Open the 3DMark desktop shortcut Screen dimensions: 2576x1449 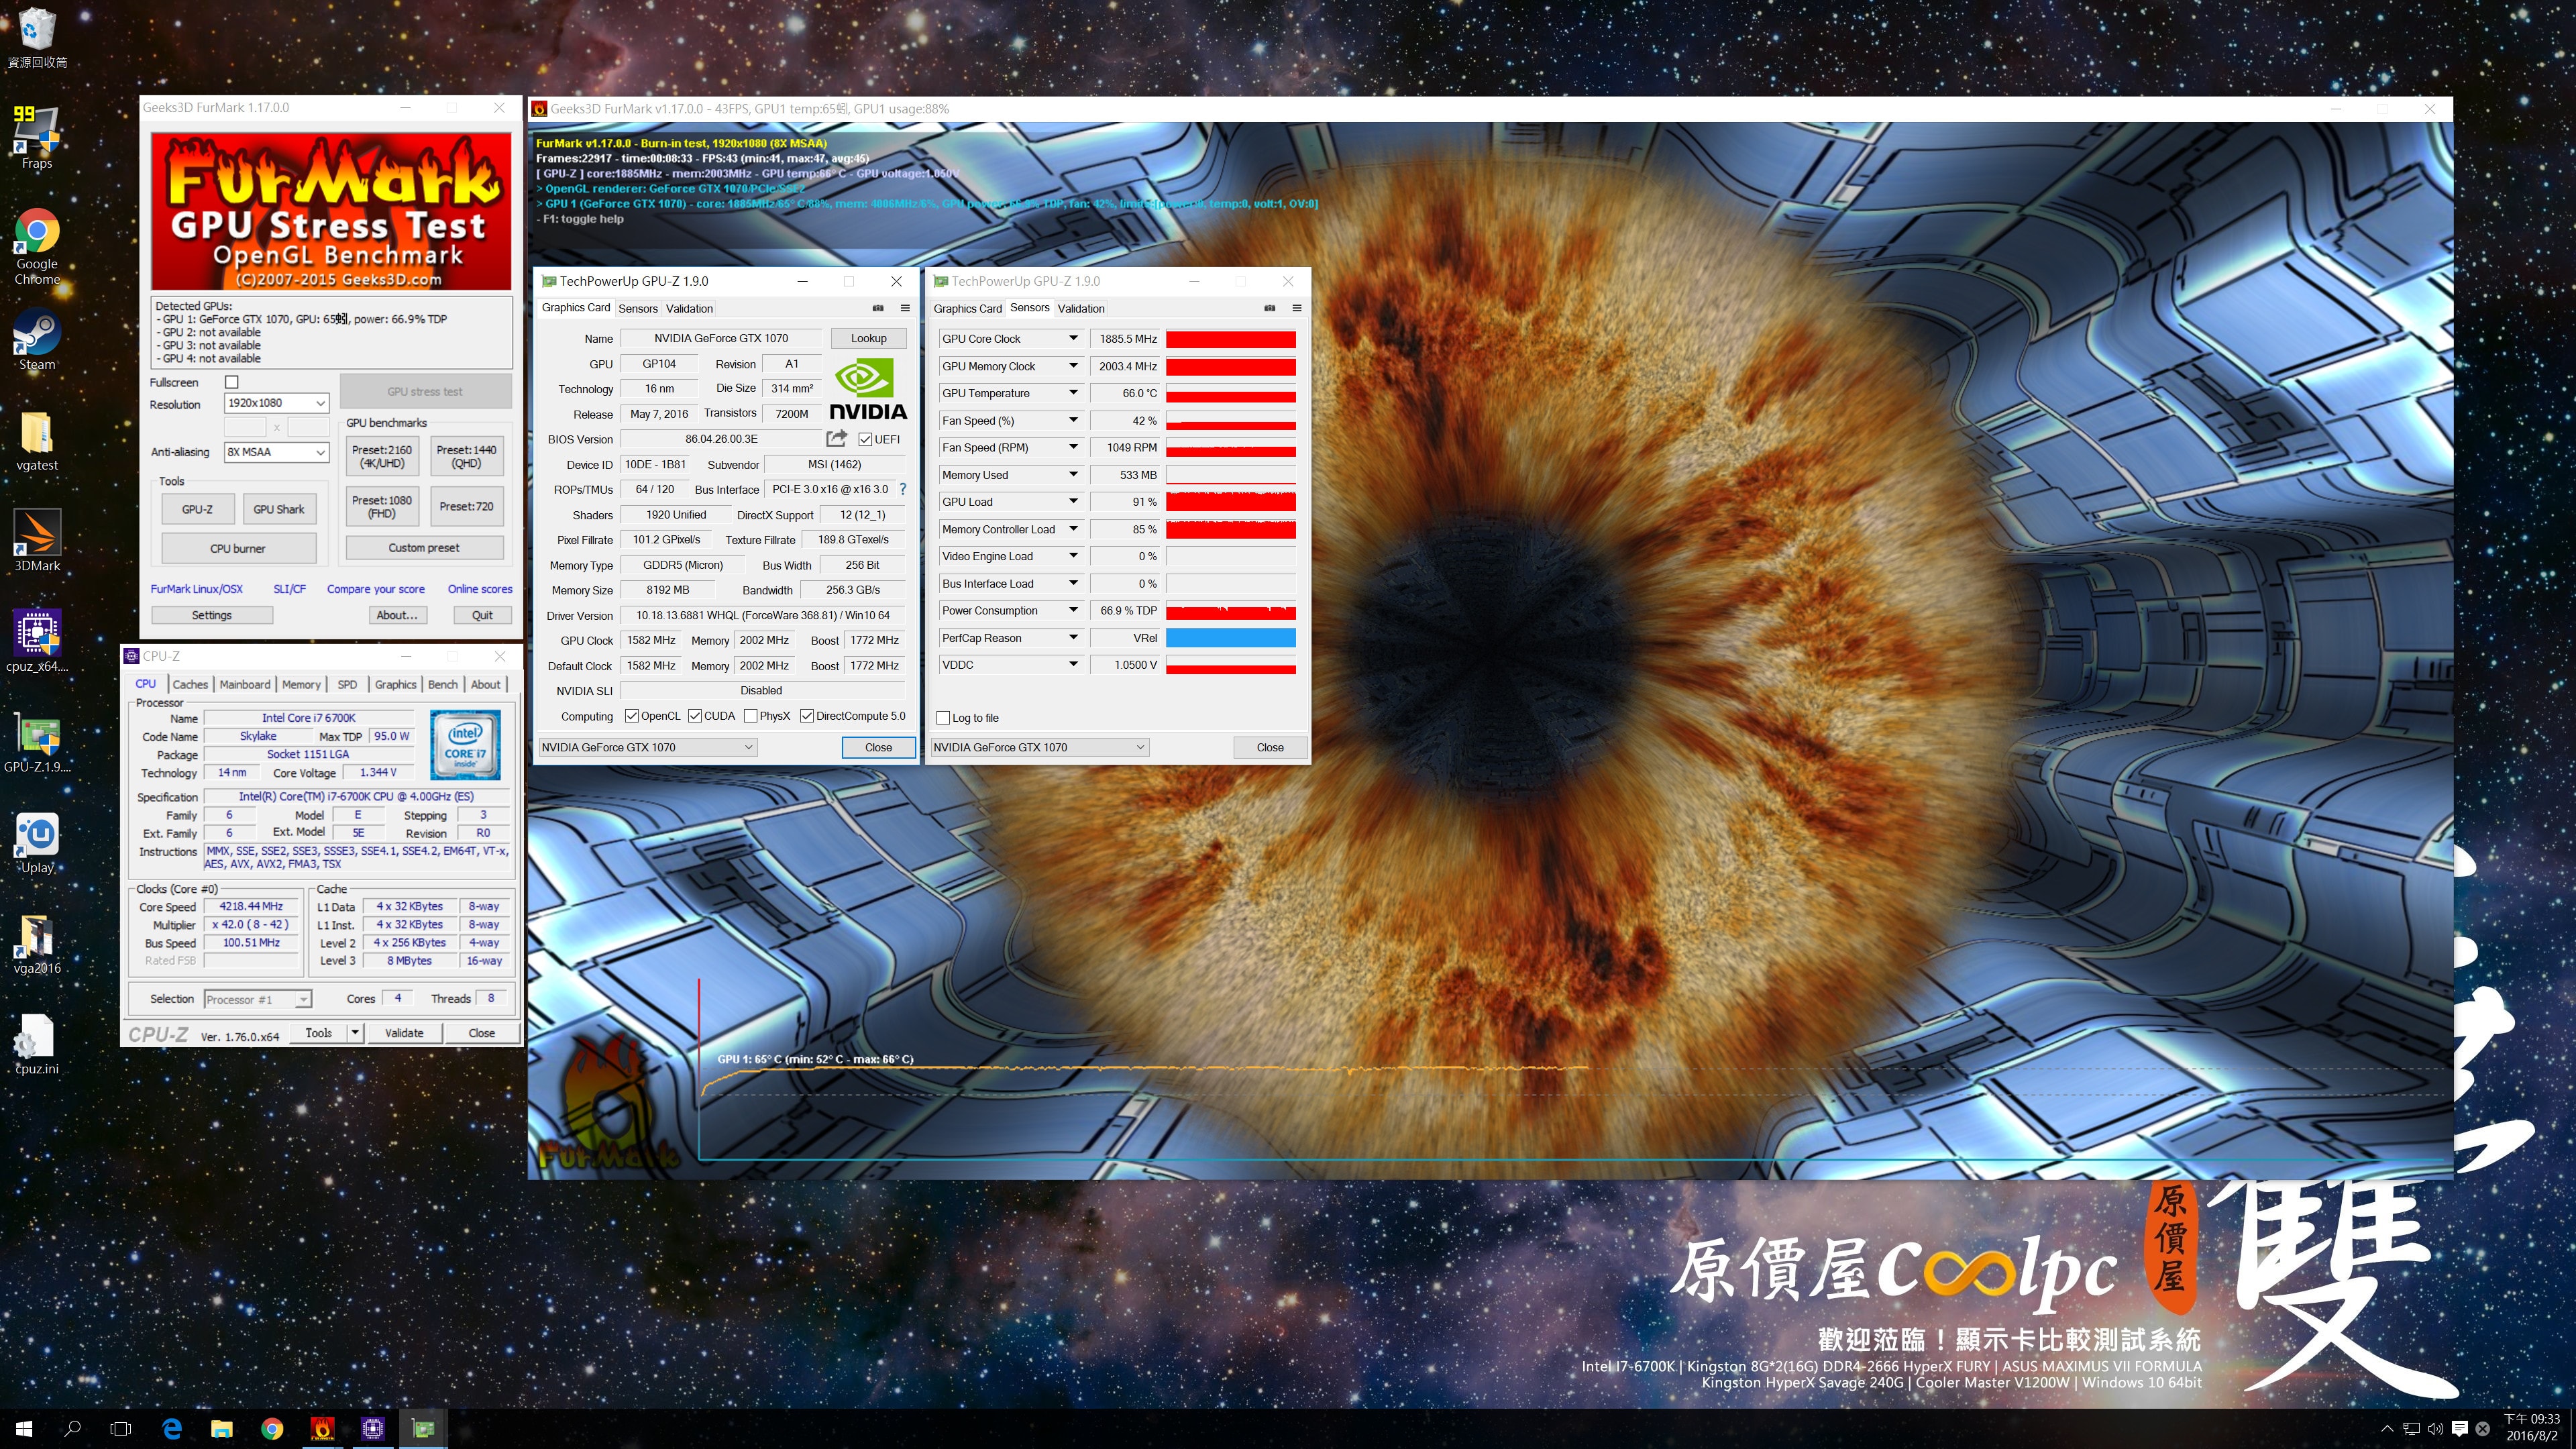37,540
